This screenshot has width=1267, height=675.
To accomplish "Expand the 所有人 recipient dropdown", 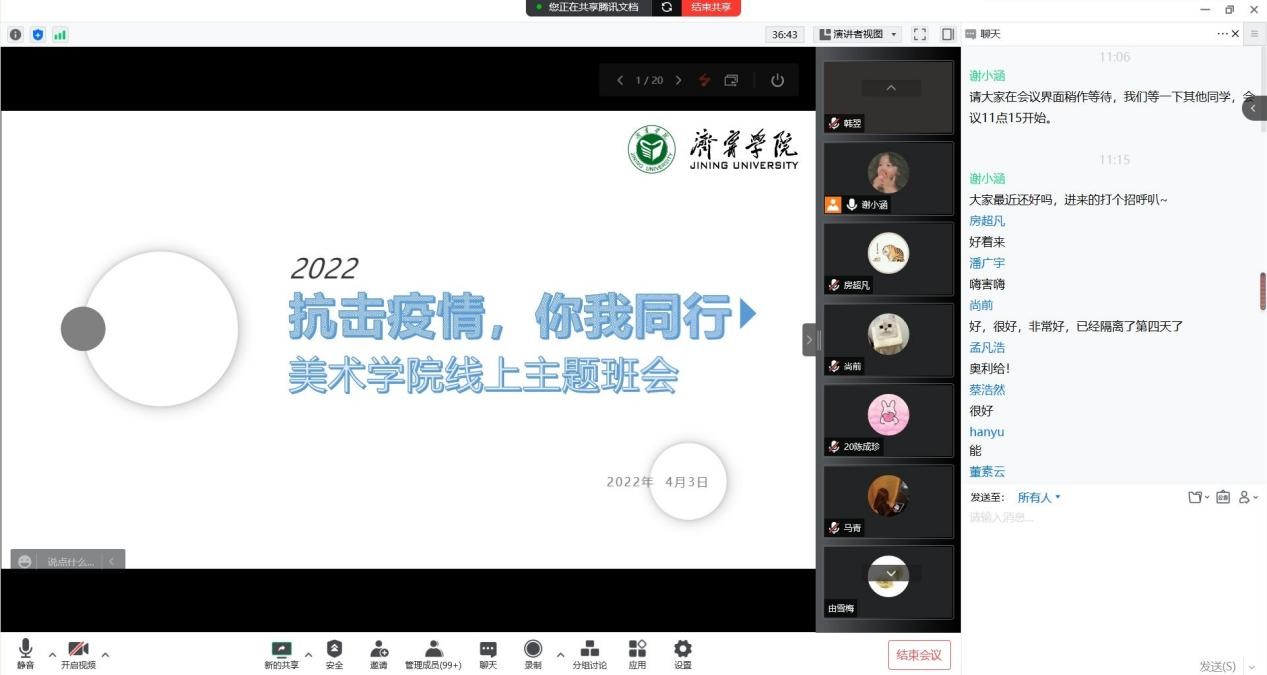I will pos(1039,497).
